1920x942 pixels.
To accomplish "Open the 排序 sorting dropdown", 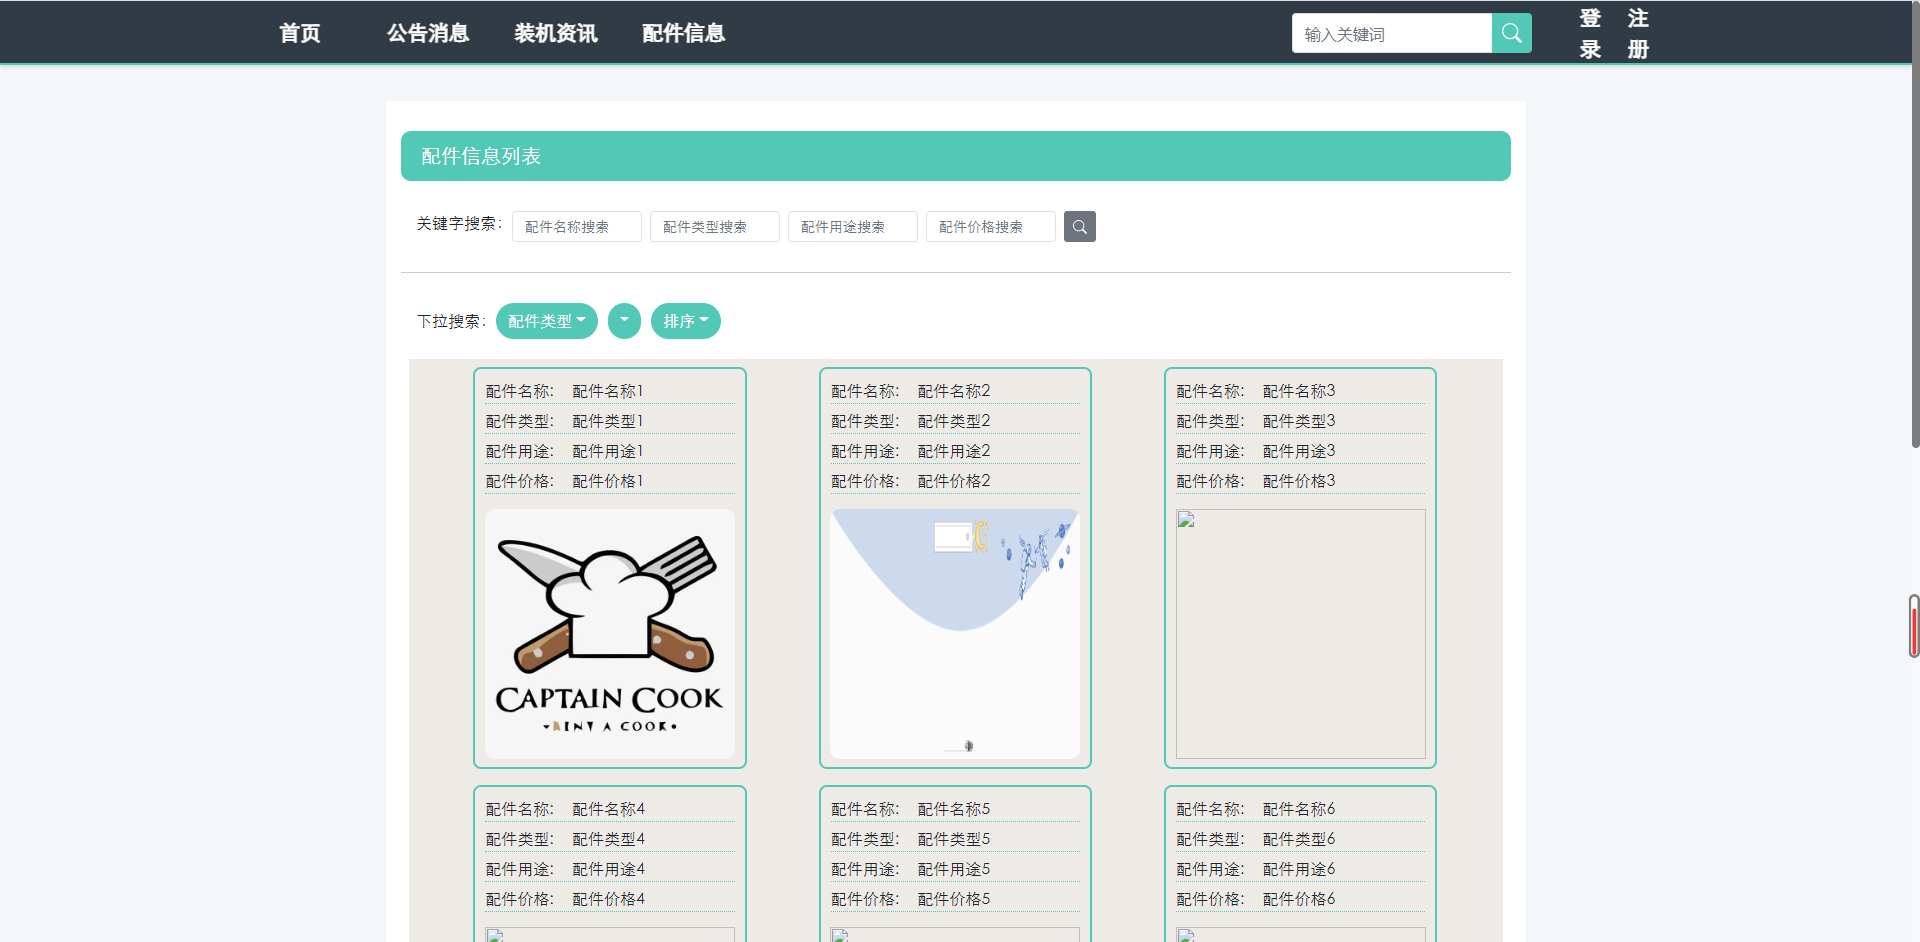I will pyautogui.click(x=685, y=321).
